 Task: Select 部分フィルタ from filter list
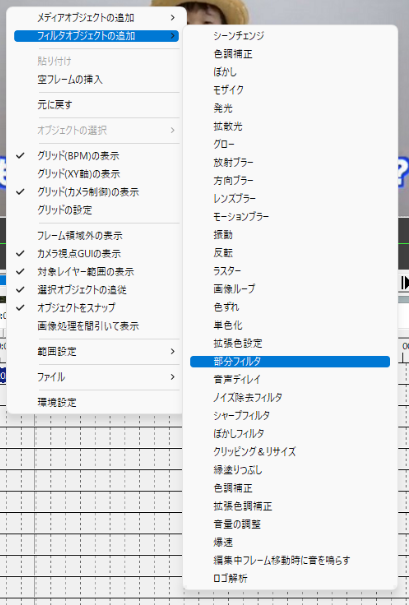point(290,362)
